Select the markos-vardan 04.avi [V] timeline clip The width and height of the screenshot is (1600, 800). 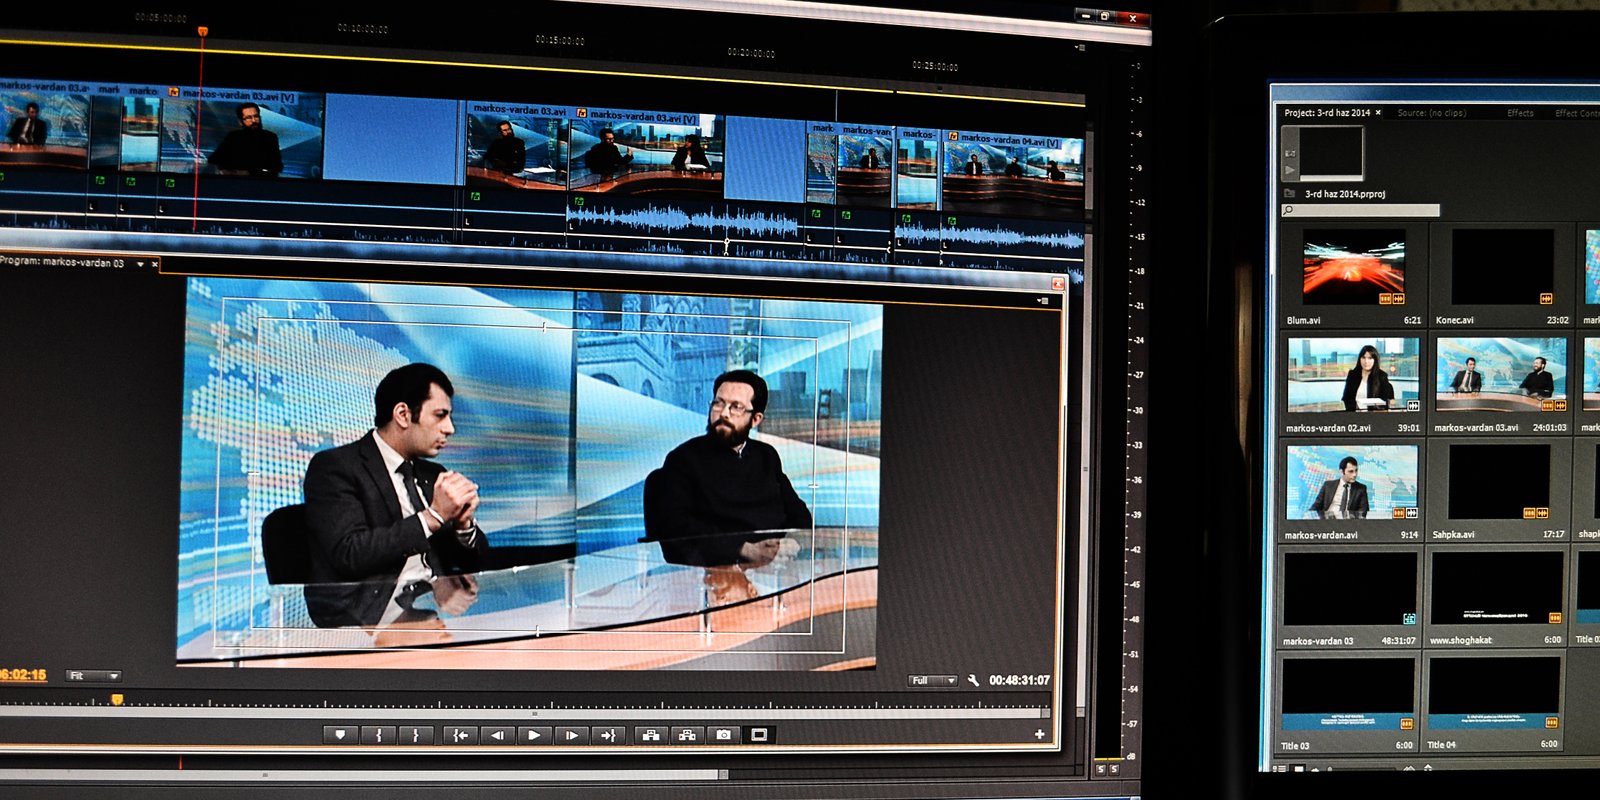tap(1014, 168)
